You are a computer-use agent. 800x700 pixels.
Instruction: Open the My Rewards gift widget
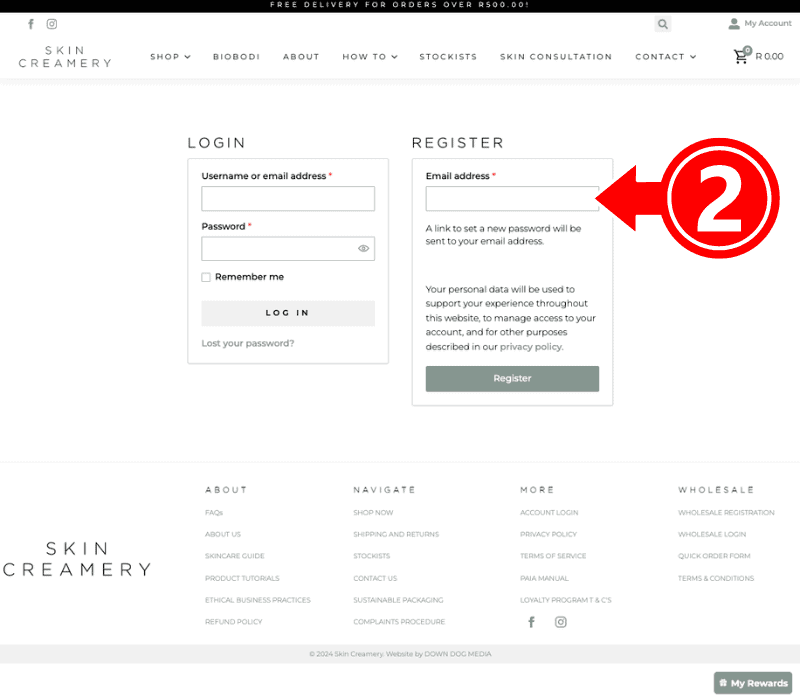753,683
